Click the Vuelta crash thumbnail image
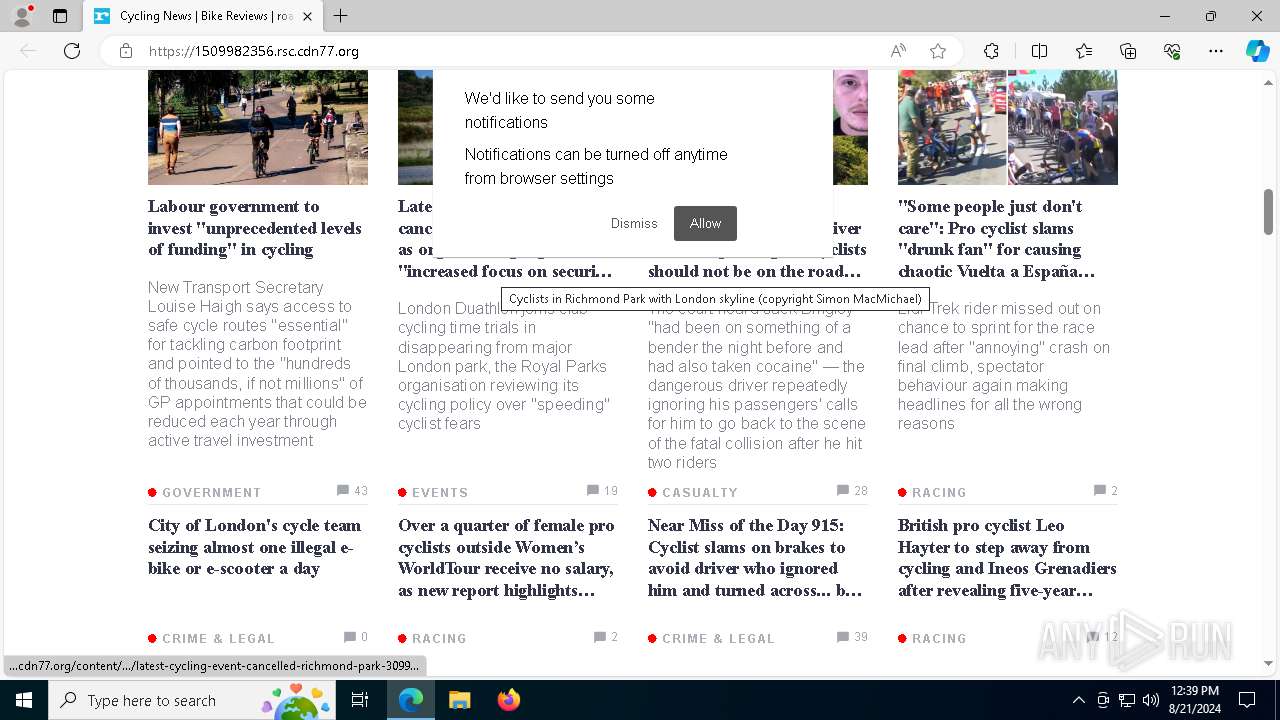Screen dimensions: 1280x720 (1008, 127)
